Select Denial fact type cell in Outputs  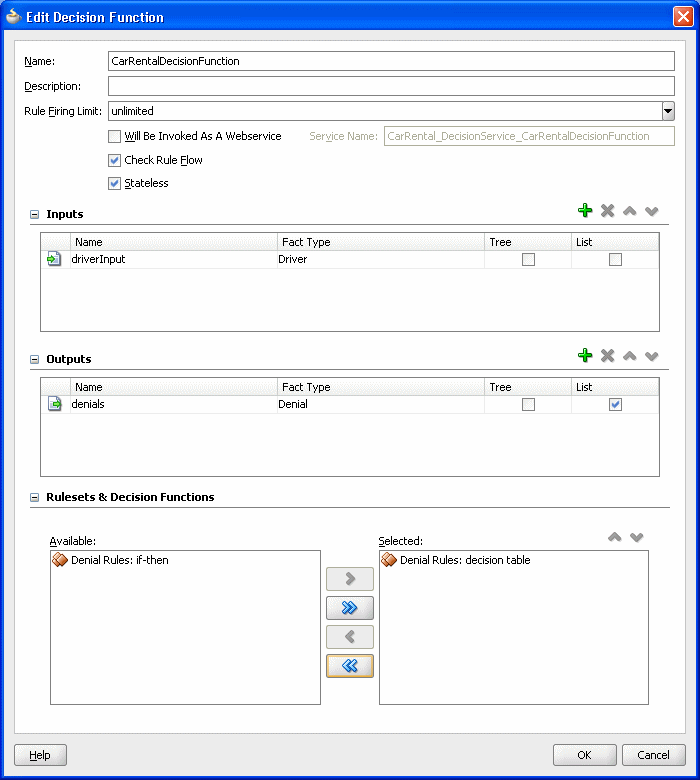381,404
